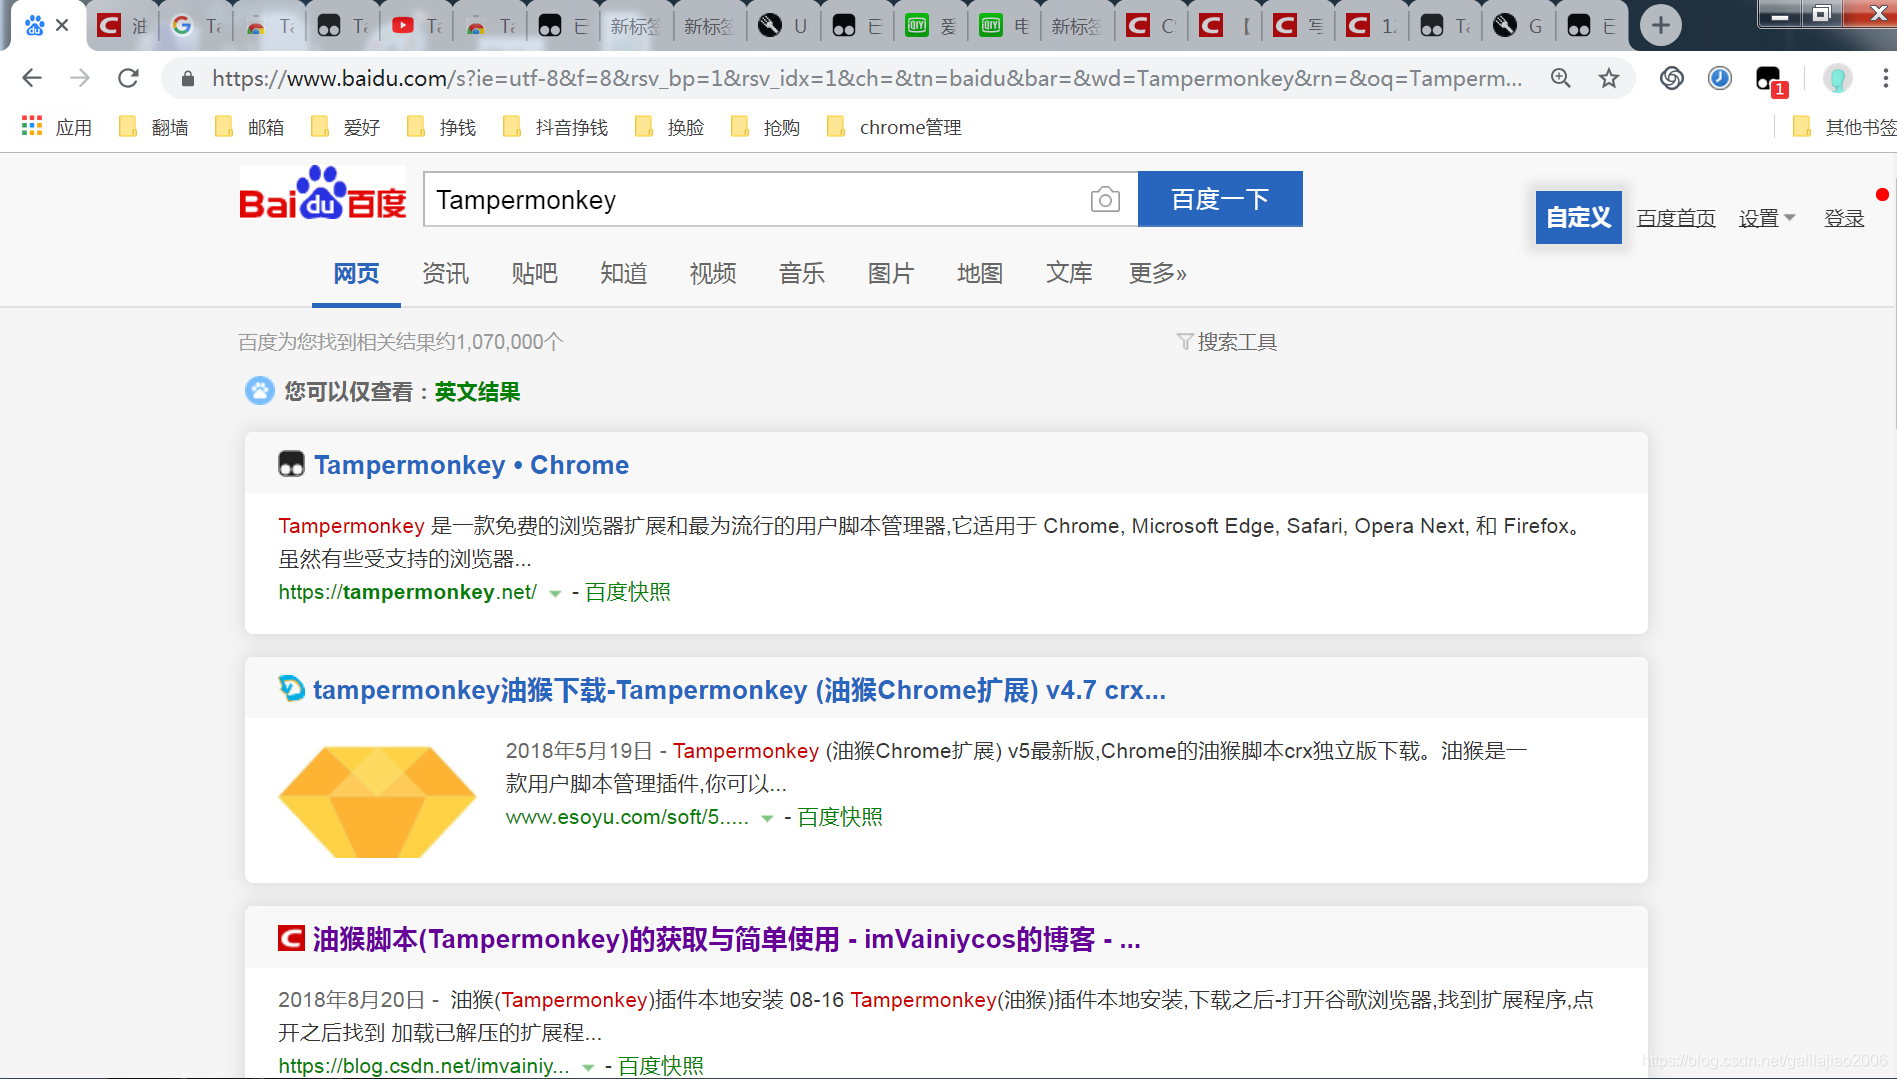The image size is (1897, 1079).
Task: Switch to the Google tab
Action: pos(196,25)
